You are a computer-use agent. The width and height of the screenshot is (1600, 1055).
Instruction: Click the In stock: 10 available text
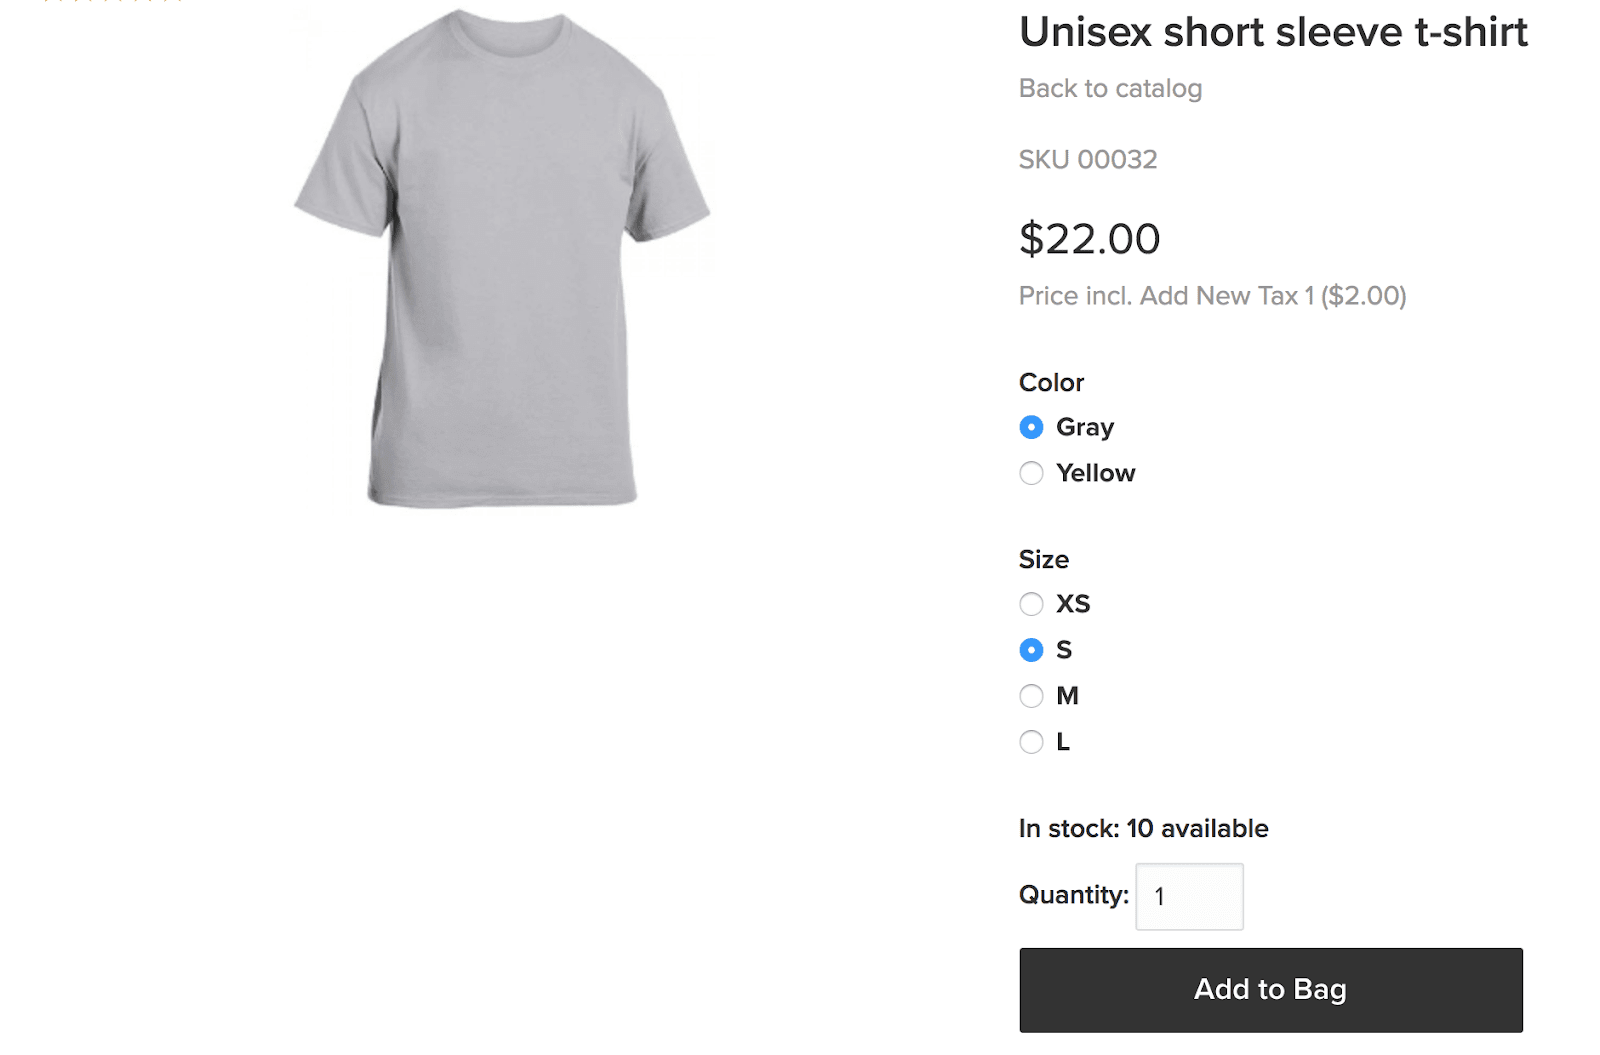1143,829
